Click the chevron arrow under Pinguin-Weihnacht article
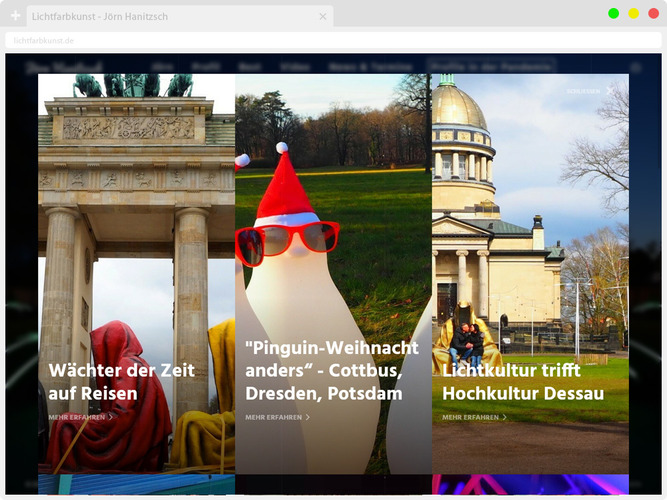This screenshot has width=667, height=500. tap(308, 417)
